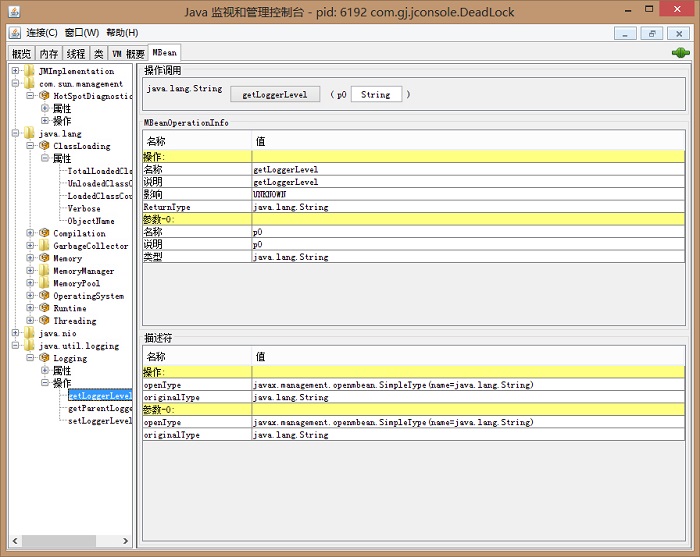Click the OperatingSystem MBean icon
700x557 pixels.
point(44,295)
